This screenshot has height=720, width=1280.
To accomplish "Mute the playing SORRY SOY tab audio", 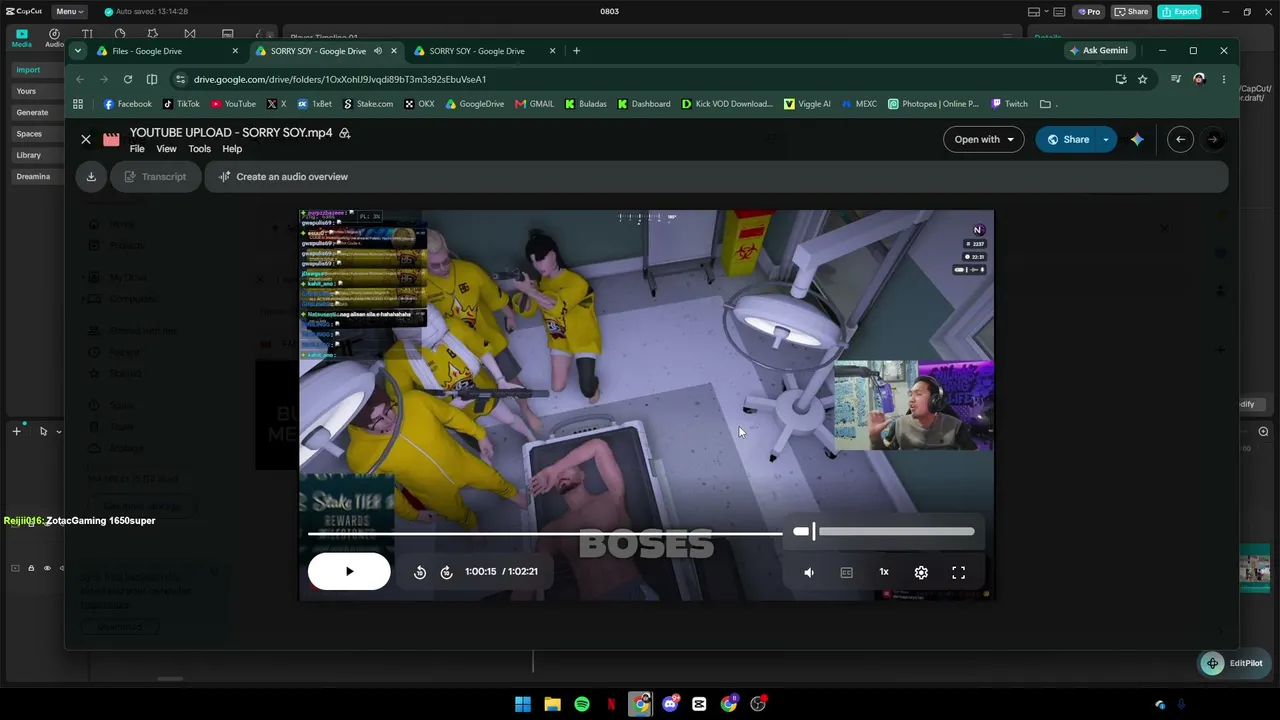I will tap(378, 51).
